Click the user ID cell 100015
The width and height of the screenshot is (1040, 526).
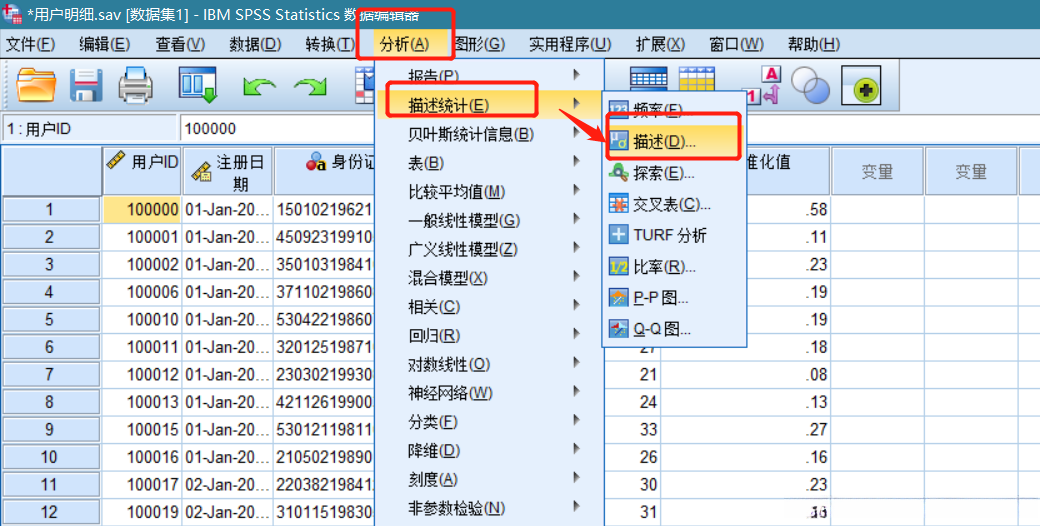coord(141,429)
